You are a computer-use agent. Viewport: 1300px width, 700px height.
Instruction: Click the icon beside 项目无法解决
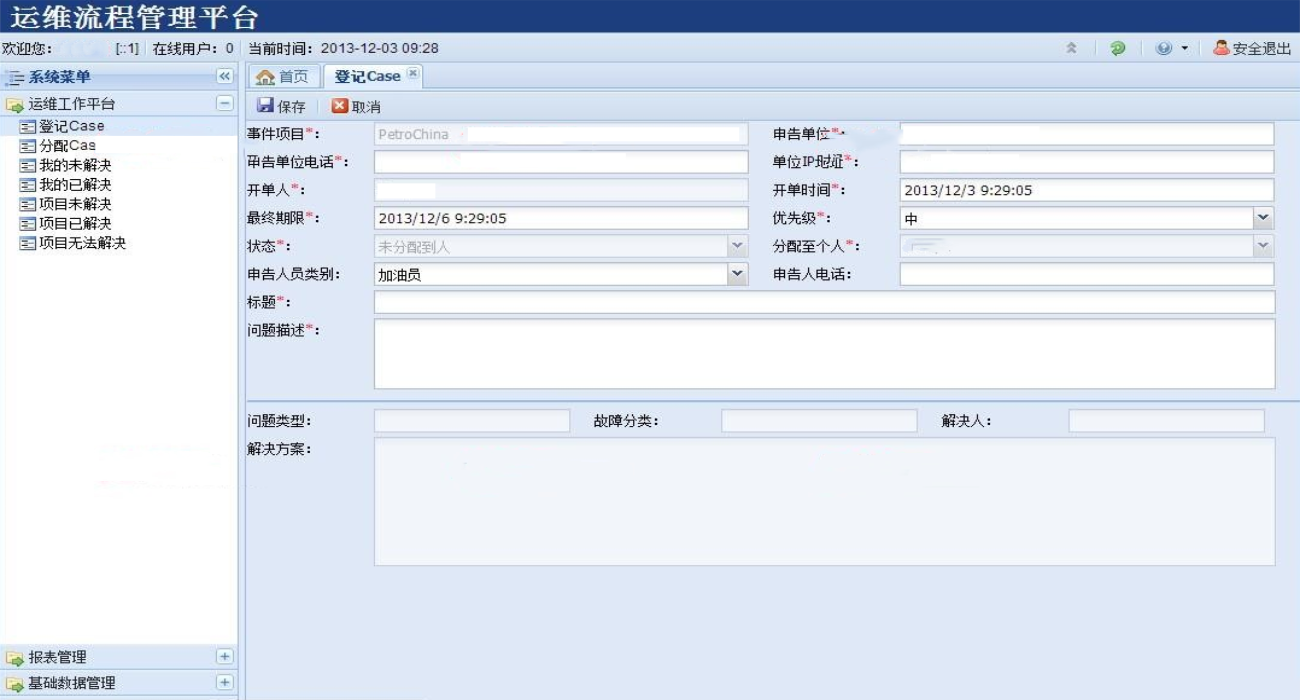(x=28, y=243)
